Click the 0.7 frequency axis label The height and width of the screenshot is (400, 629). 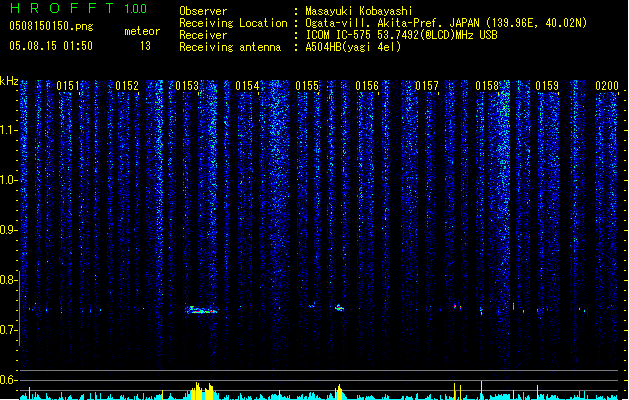(9, 330)
